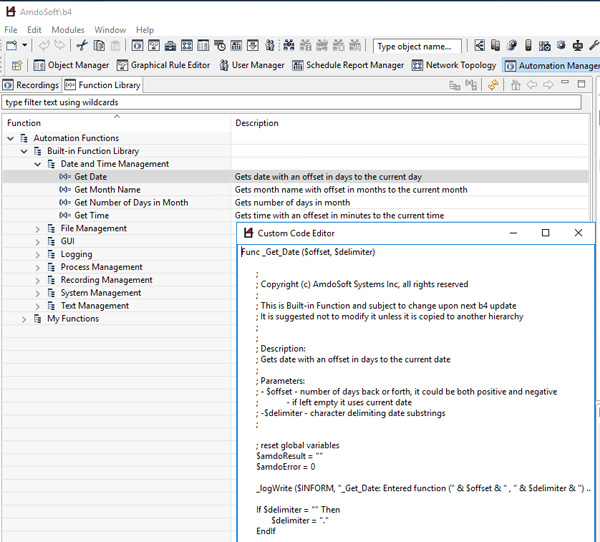Open the User Manager perspective
This screenshot has width=600, height=542.
tap(252, 65)
